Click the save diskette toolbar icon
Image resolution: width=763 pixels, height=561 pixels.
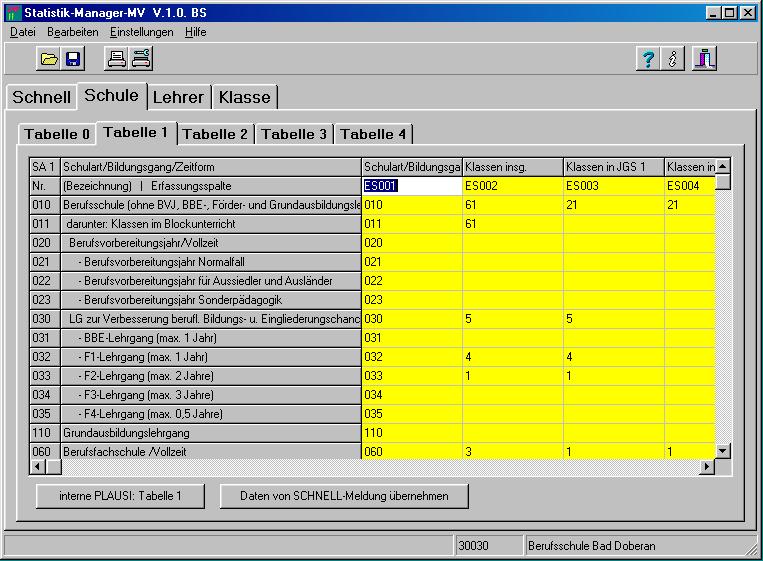[x=73, y=59]
